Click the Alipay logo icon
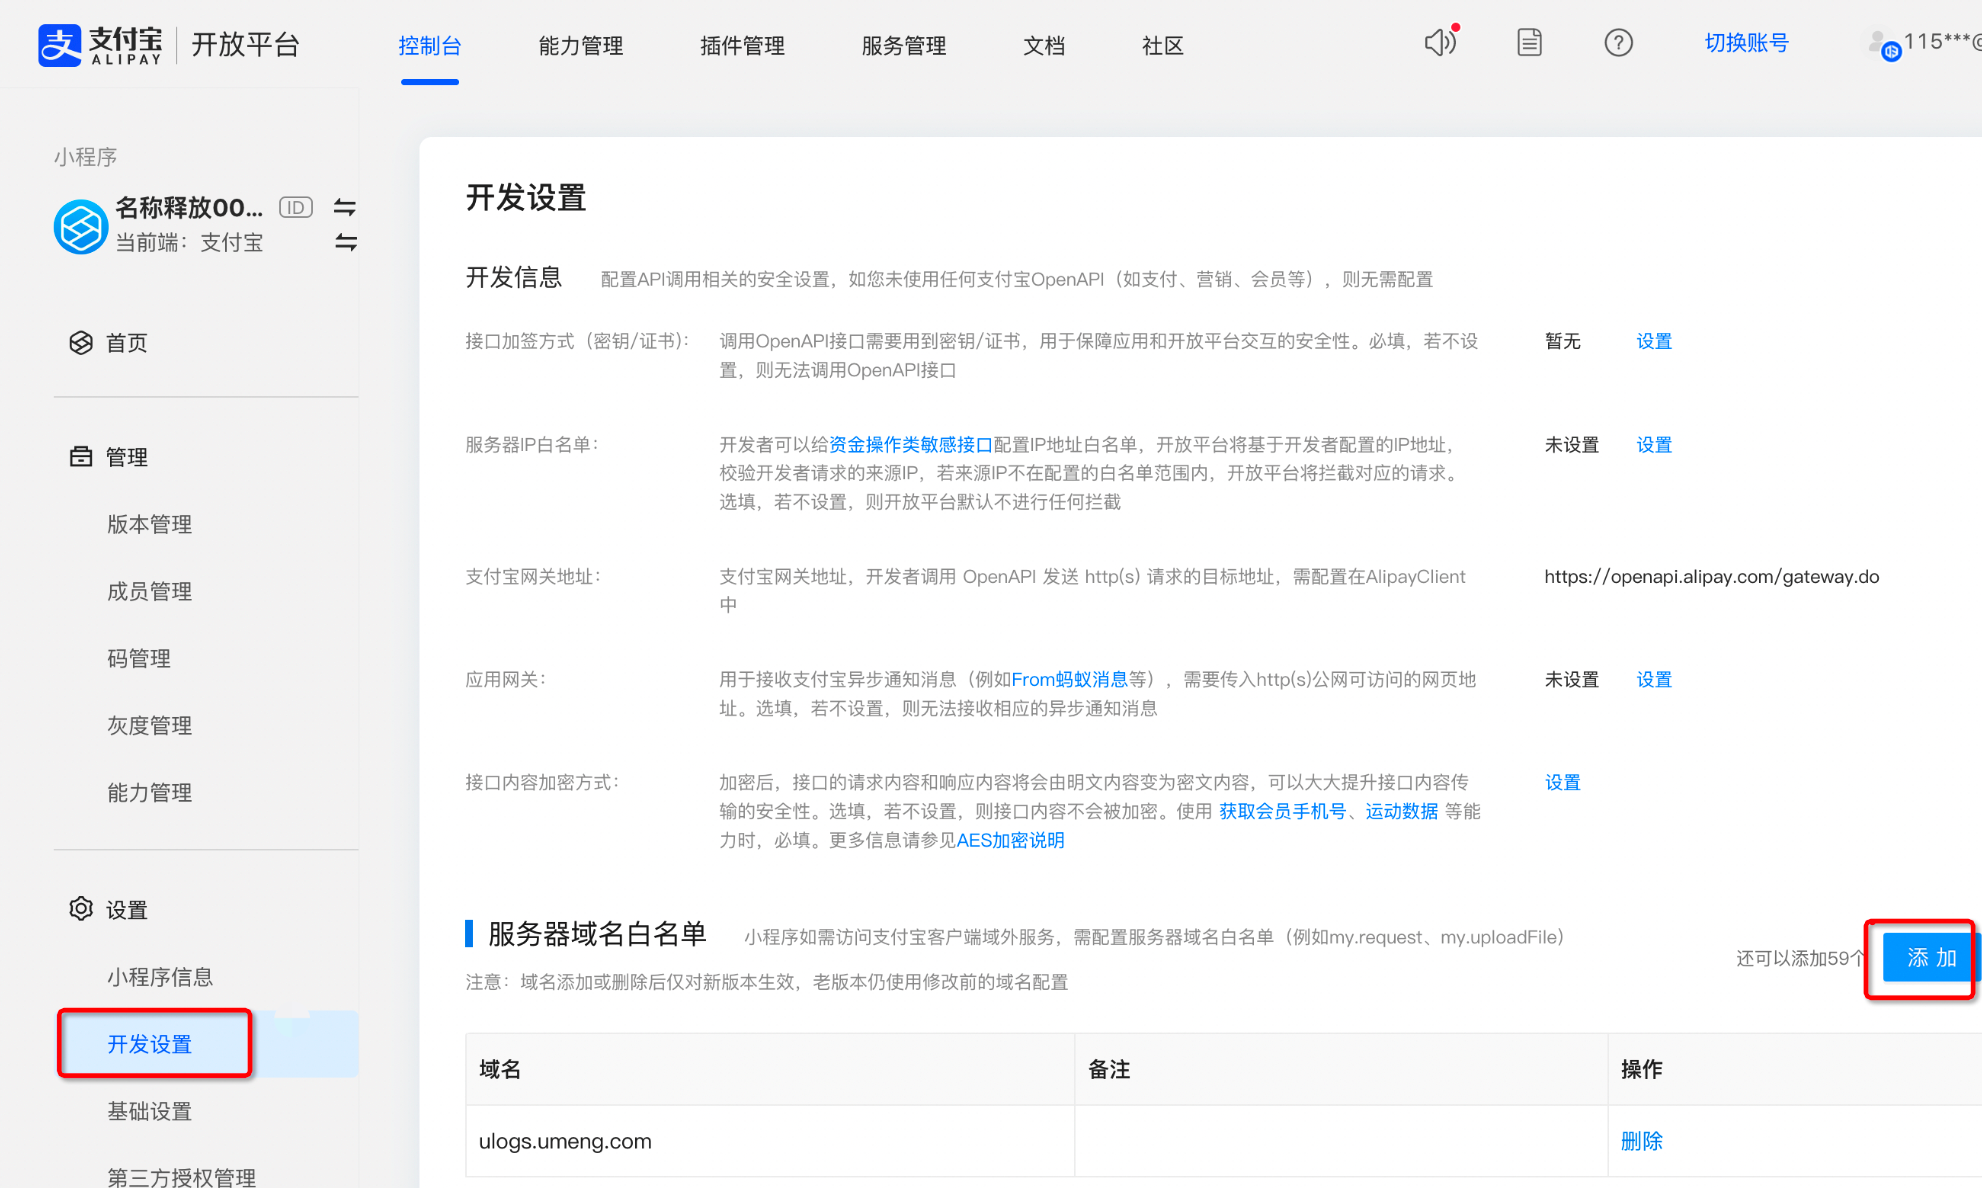 click(59, 45)
